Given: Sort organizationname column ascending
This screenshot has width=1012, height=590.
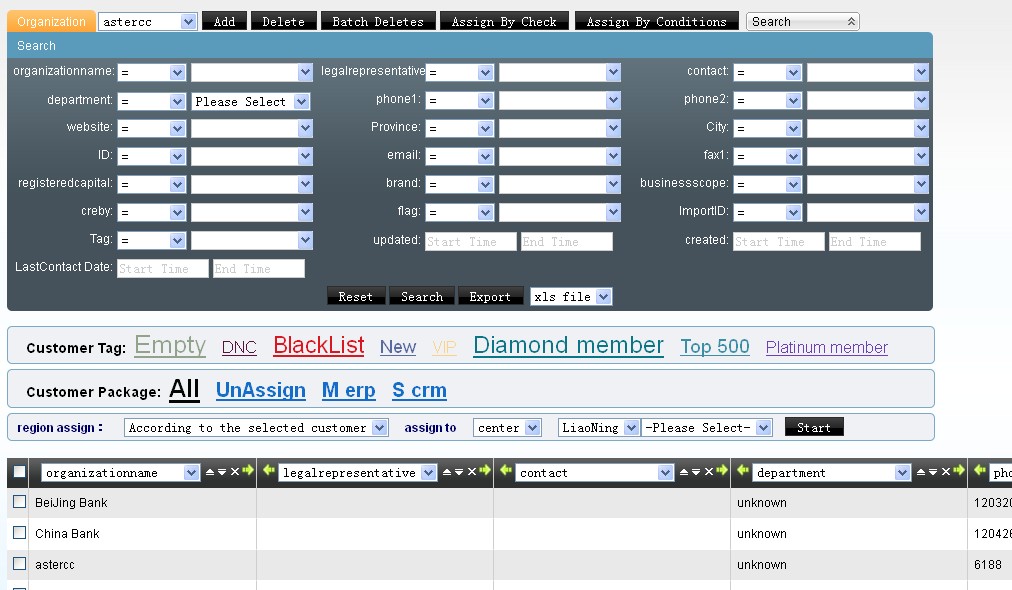Looking at the screenshot, I should (210, 472).
